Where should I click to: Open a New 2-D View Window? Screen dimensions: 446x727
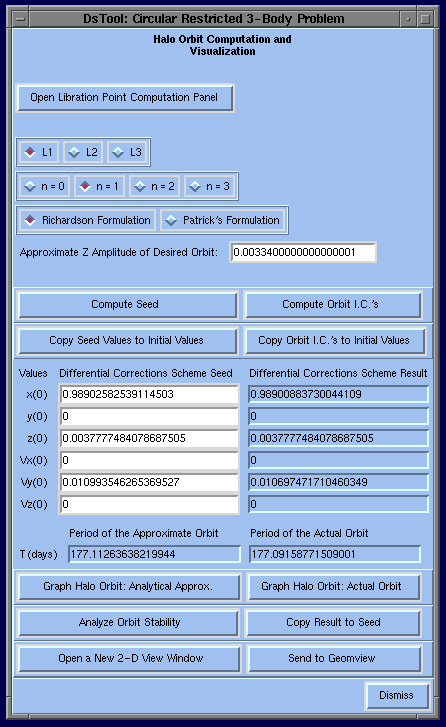click(129, 659)
